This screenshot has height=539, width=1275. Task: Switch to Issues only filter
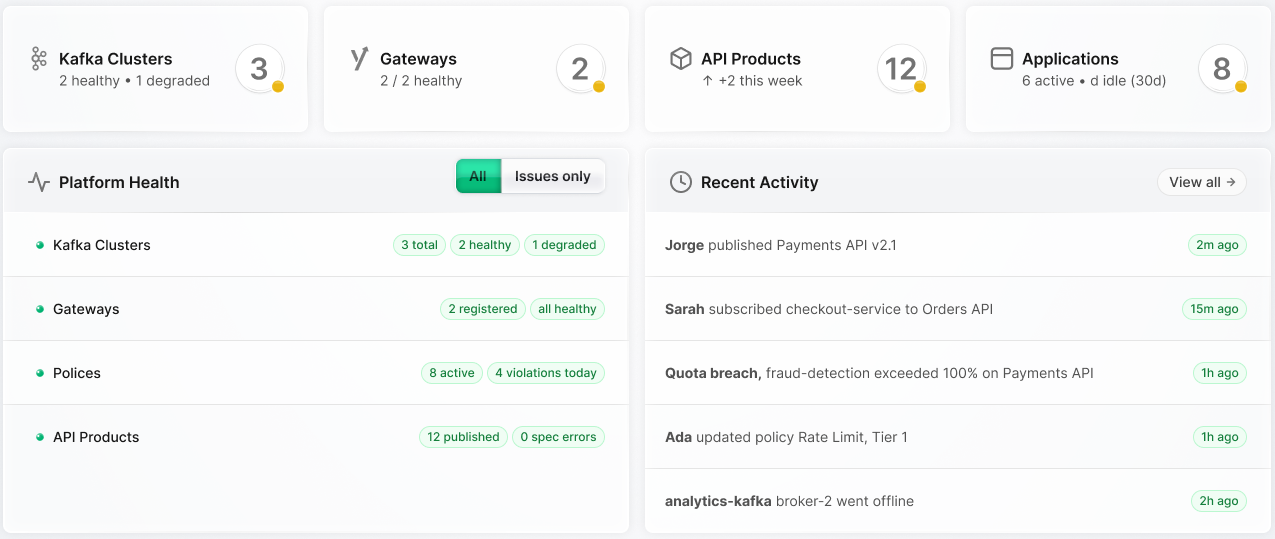(553, 176)
